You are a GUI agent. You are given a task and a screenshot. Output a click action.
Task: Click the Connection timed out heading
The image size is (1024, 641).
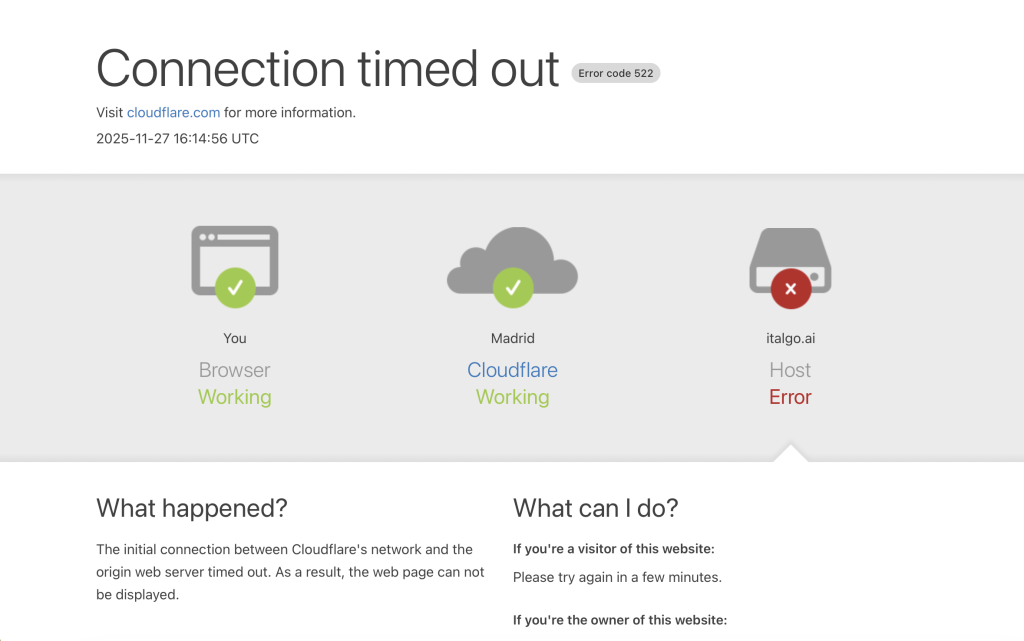tap(327, 69)
